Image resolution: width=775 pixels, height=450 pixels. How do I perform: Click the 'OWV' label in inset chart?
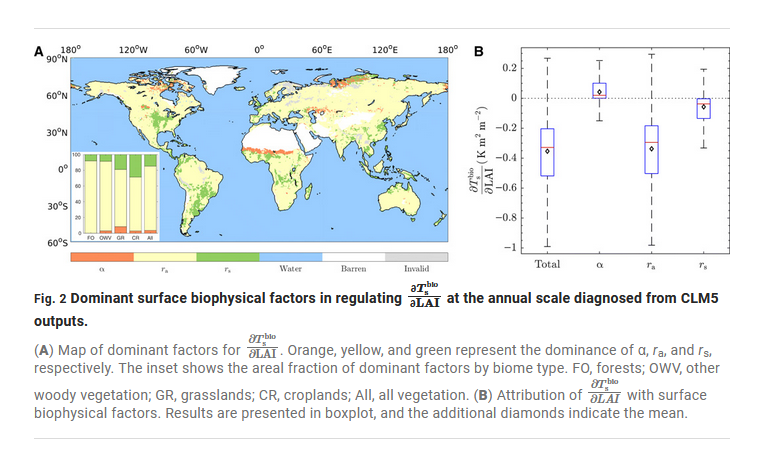[x=105, y=238]
